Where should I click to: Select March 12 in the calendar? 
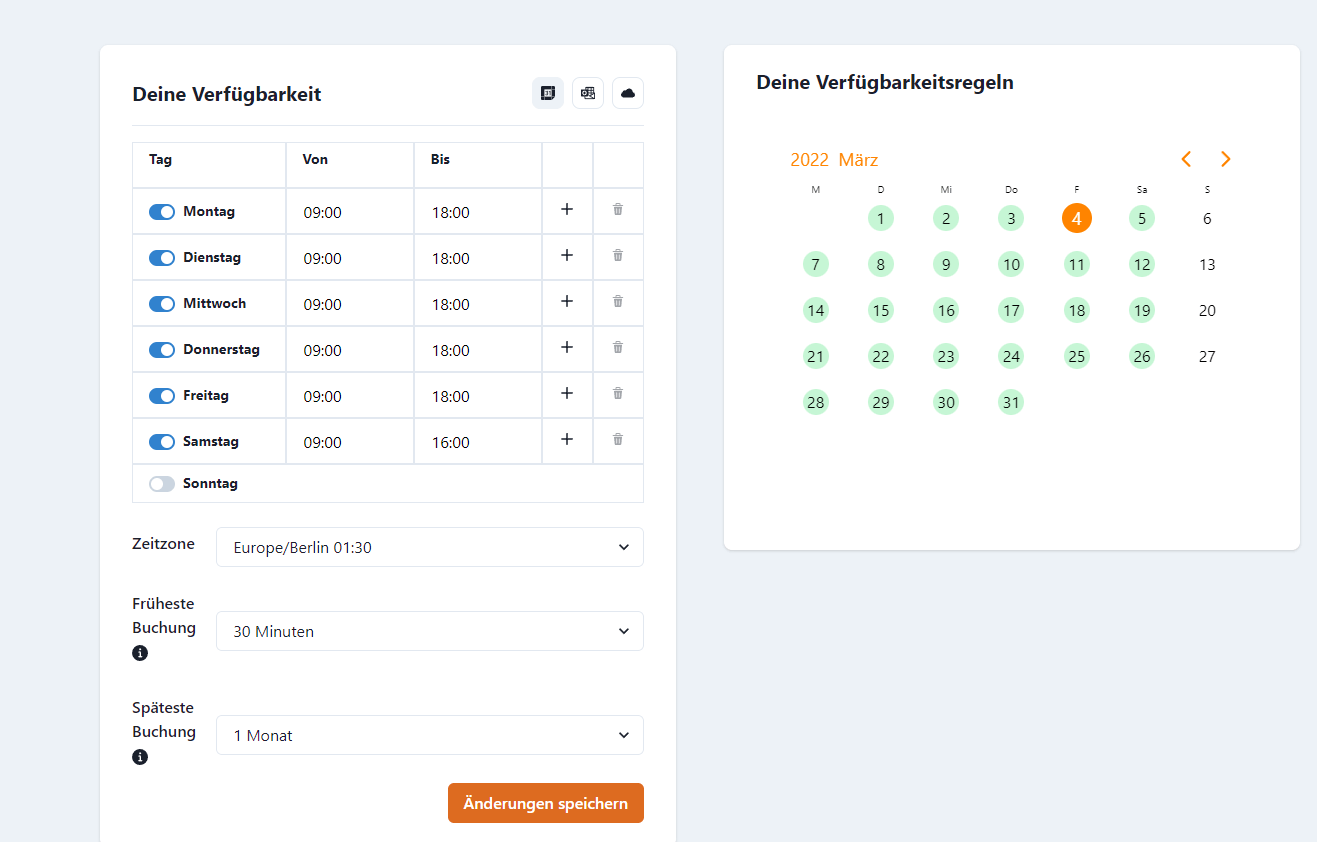(1142, 264)
